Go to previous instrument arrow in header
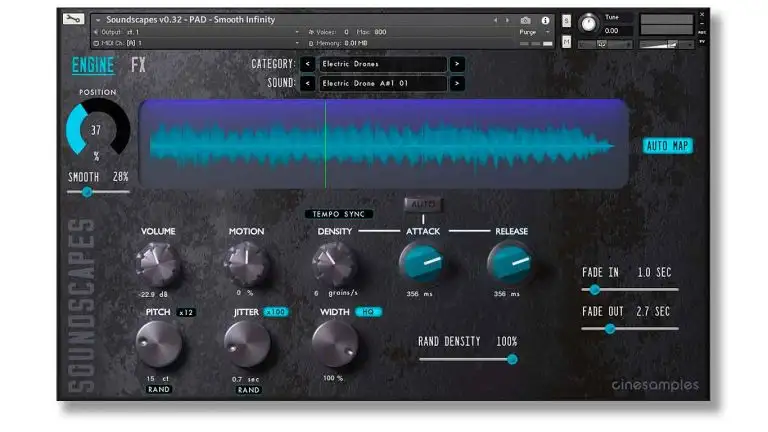This screenshot has height=432, width=768. pos(495,20)
